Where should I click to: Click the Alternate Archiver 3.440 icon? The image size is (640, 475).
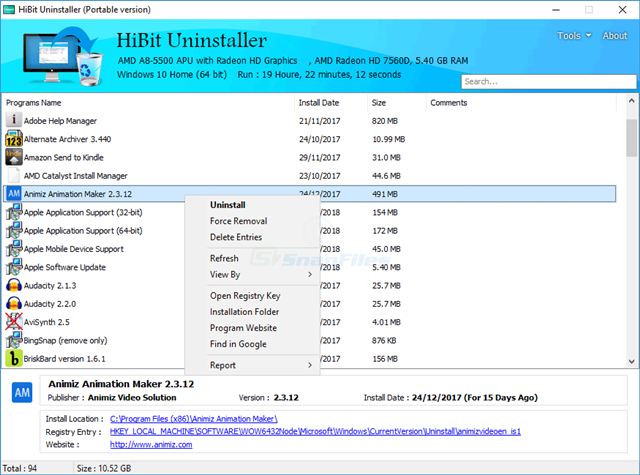click(x=13, y=138)
